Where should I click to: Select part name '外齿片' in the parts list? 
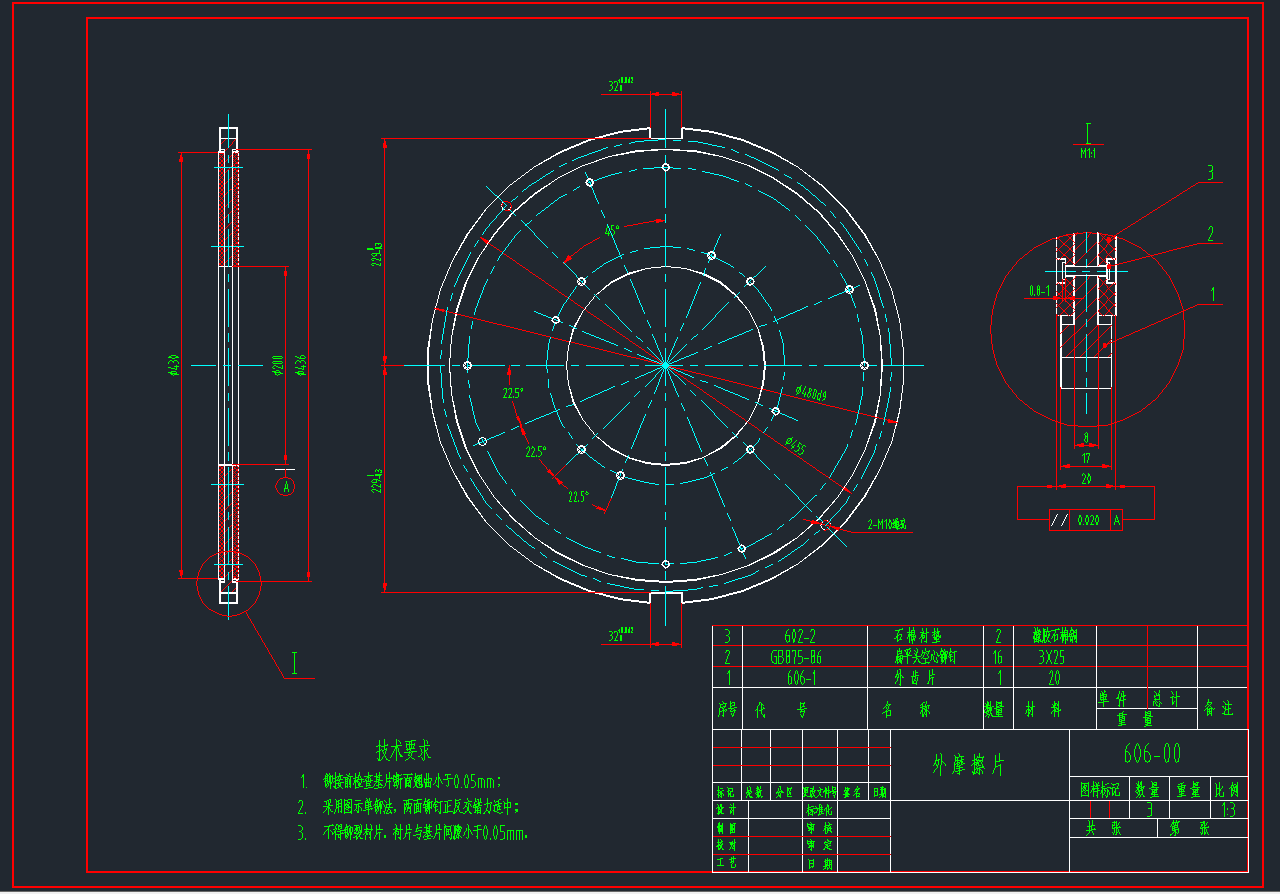click(914, 678)
